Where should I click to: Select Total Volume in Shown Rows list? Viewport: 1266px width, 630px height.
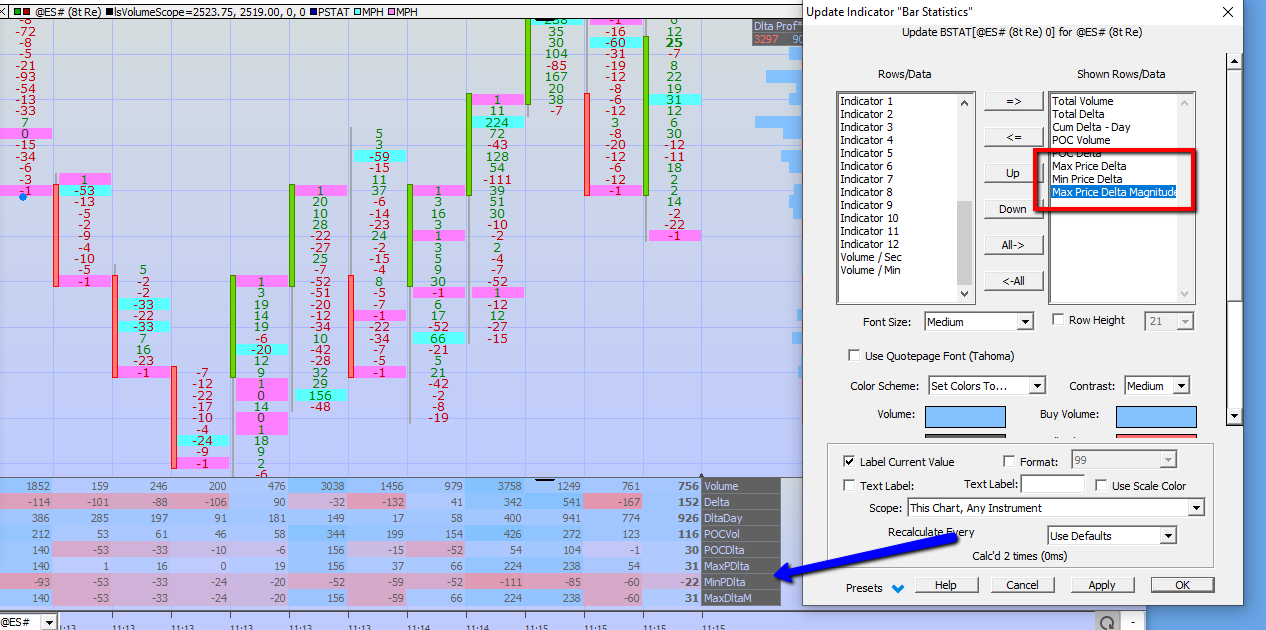[1082, 101]
